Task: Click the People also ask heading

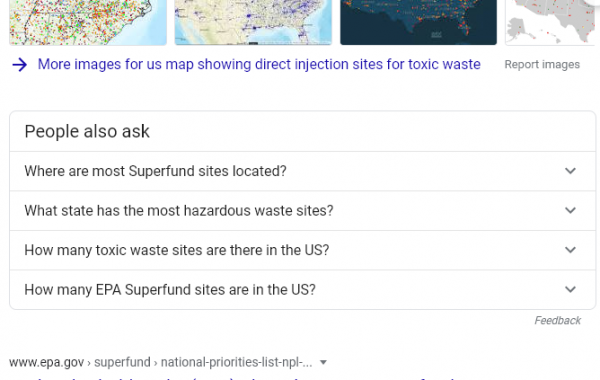Action: click(x=87, y=131)
